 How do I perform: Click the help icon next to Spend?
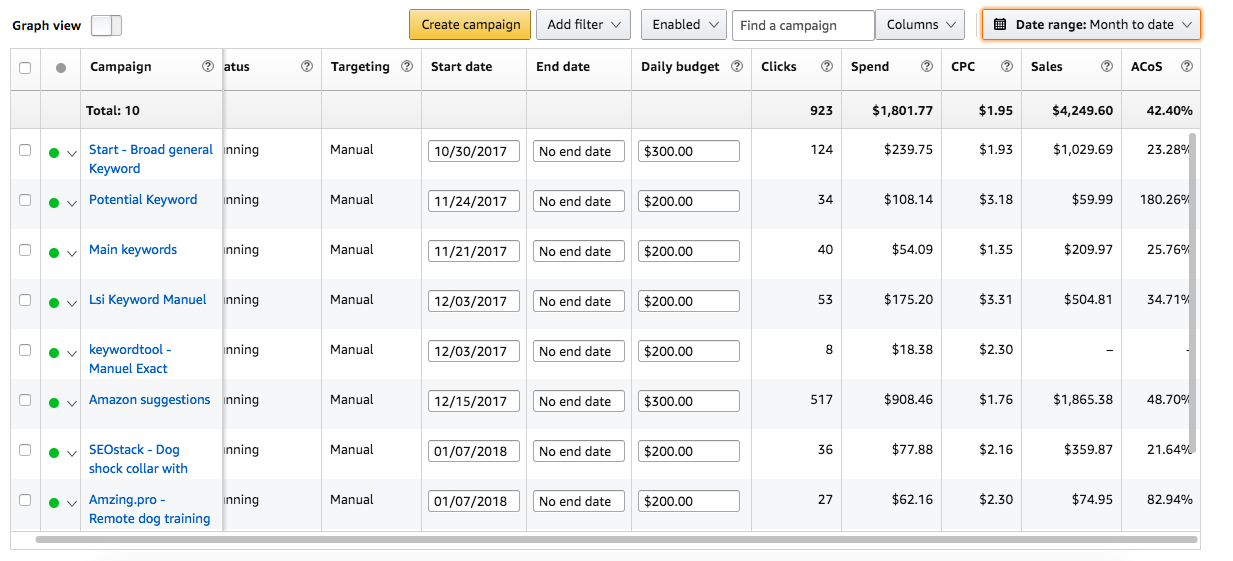tap(927, 67)
